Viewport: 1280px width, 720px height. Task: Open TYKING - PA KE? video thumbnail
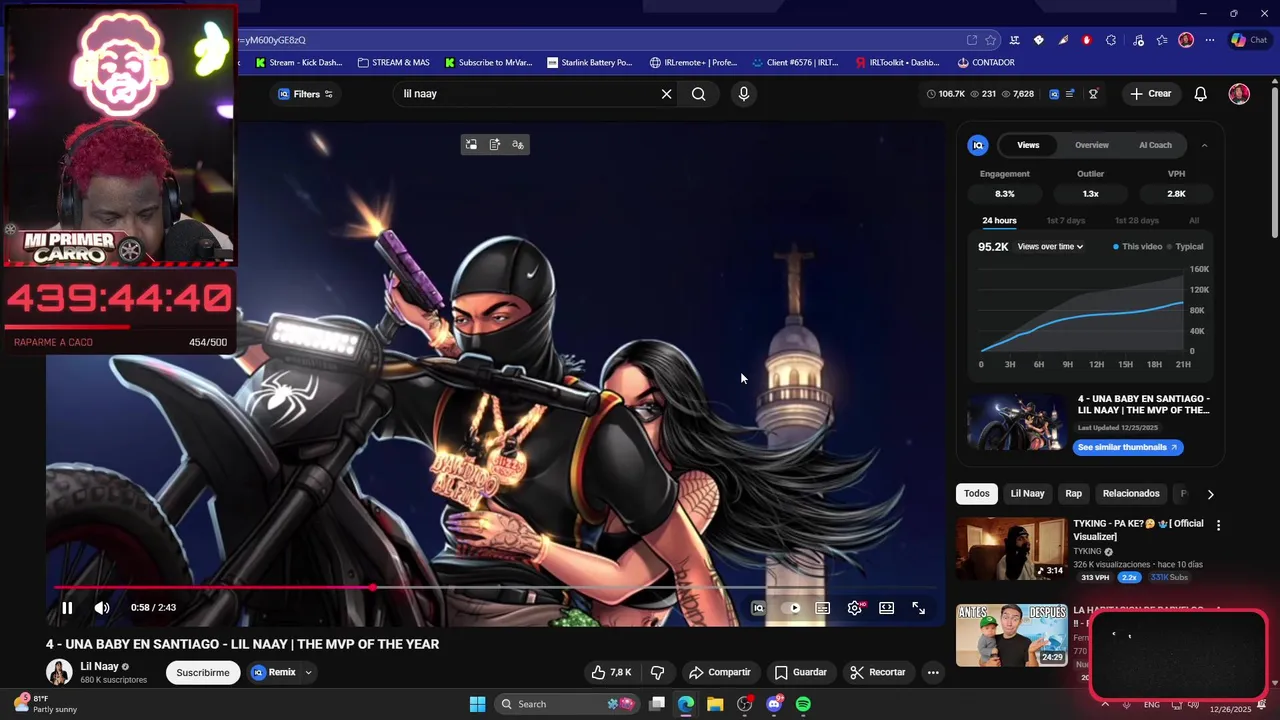(x=1011, y=548)
